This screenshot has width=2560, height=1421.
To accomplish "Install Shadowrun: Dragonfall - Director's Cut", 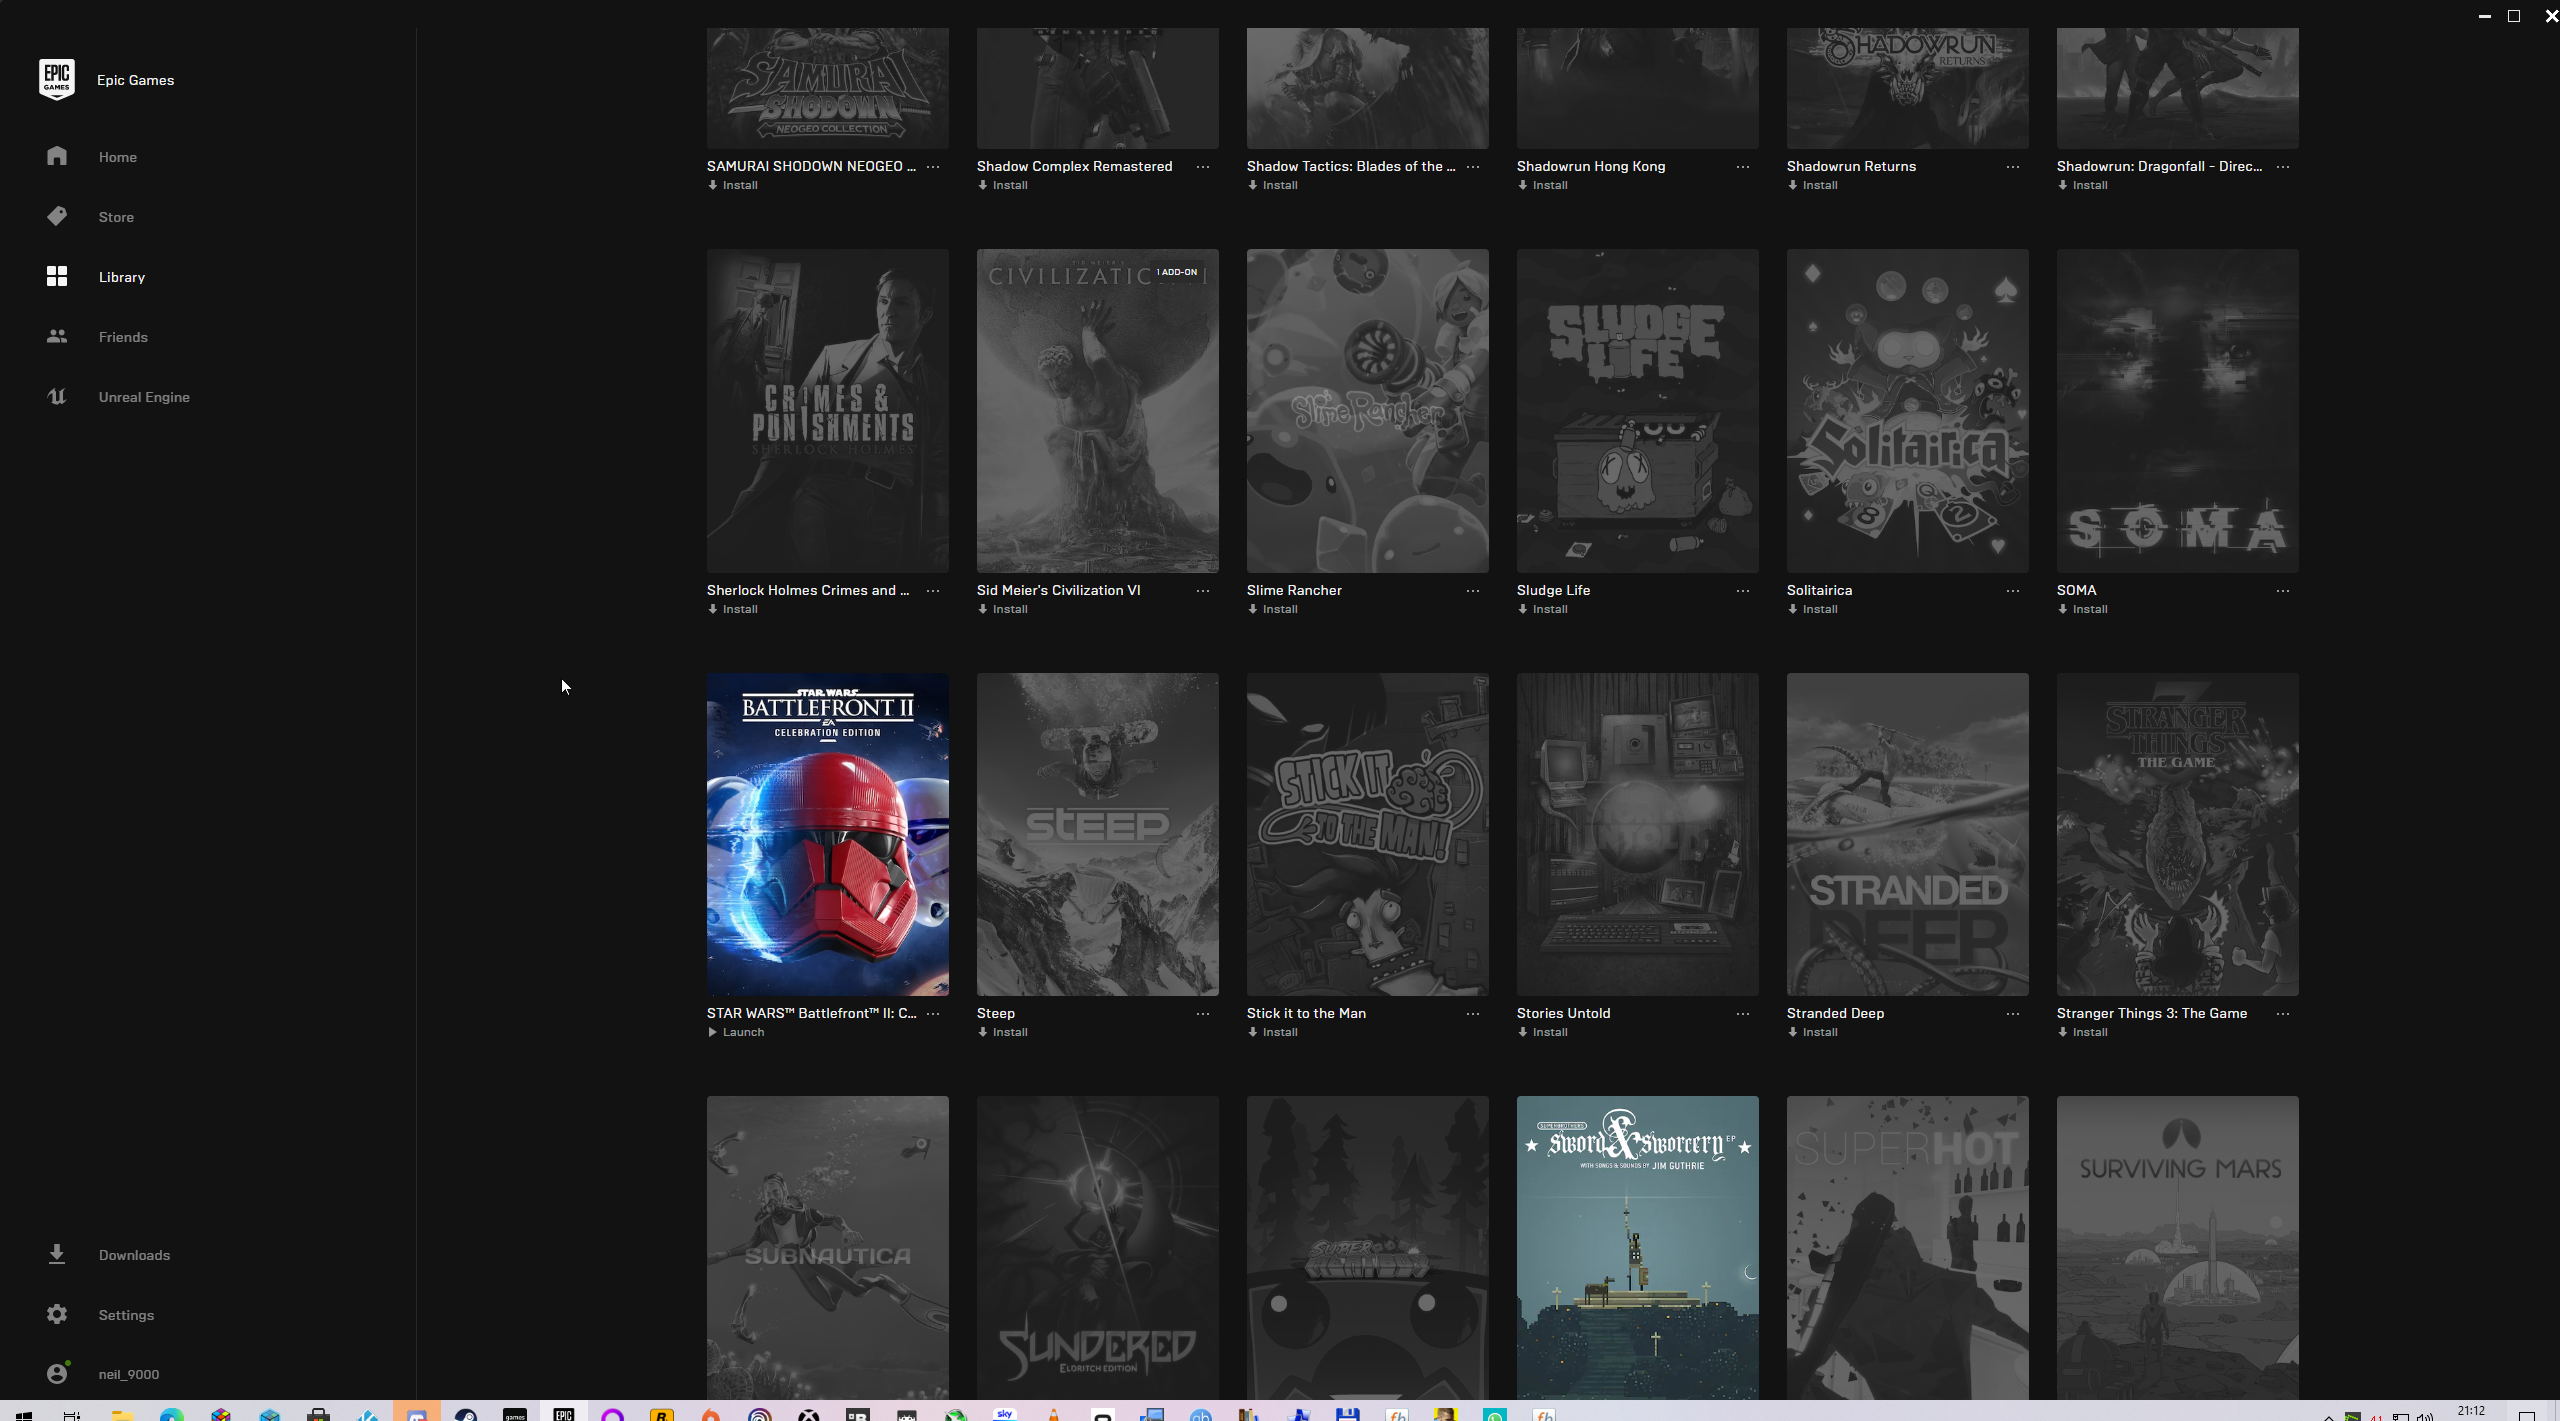I will coord(2082,185).
